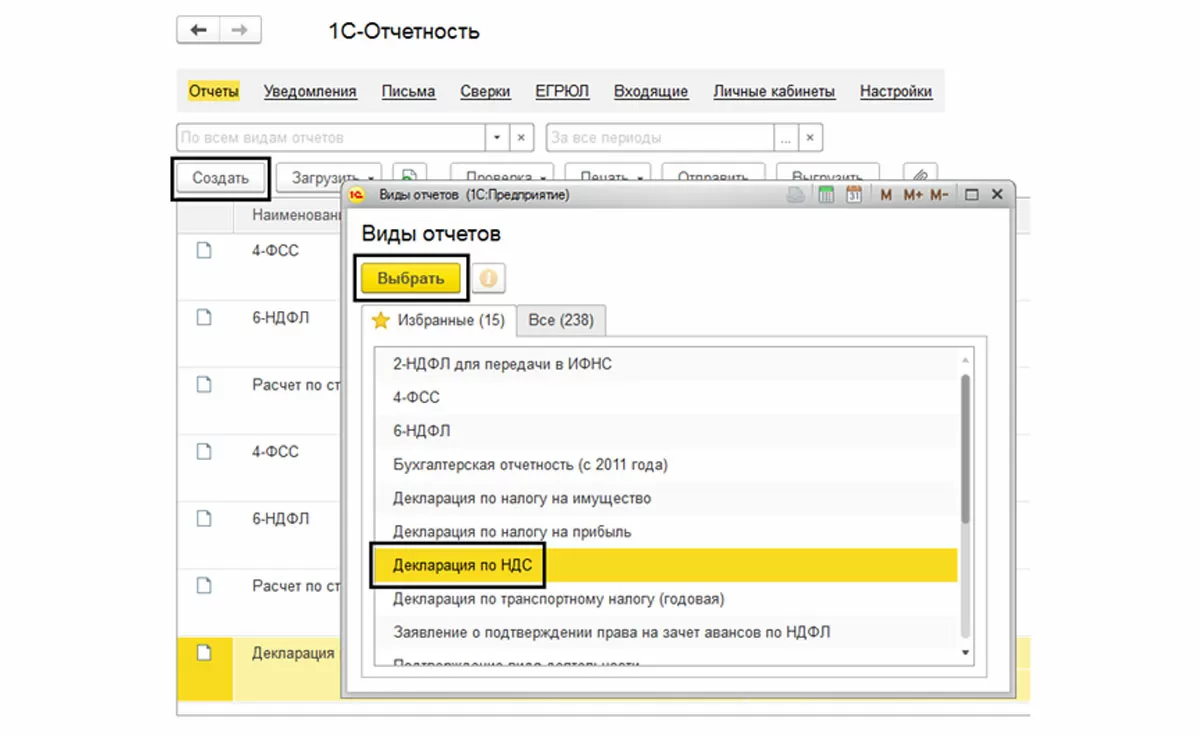Click the Создать button
Viewport: 1200px width, 735px height.
pos(220,178)
